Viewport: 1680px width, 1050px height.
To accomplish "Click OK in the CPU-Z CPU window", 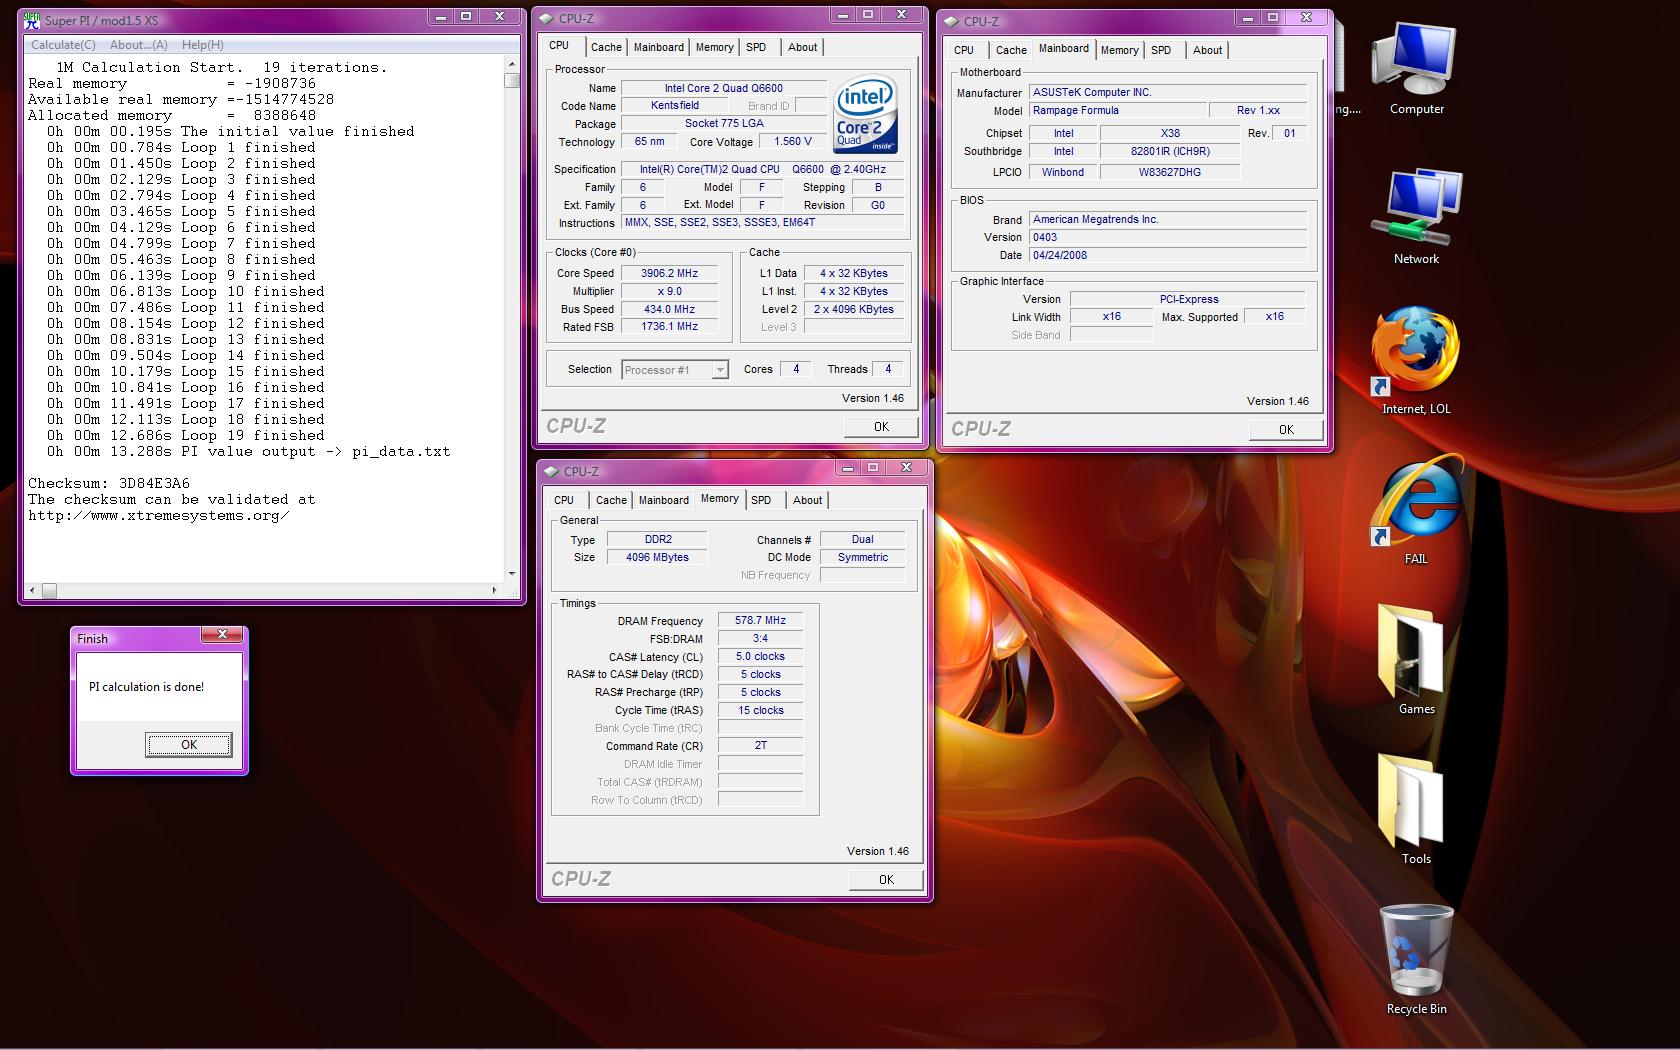I will [x=881, y=427].
